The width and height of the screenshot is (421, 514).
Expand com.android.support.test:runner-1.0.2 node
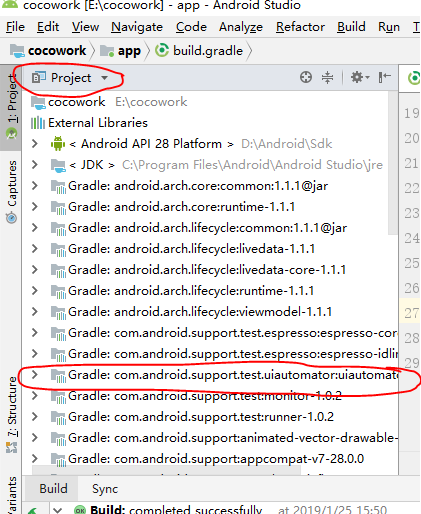click(x=34, y=417)
